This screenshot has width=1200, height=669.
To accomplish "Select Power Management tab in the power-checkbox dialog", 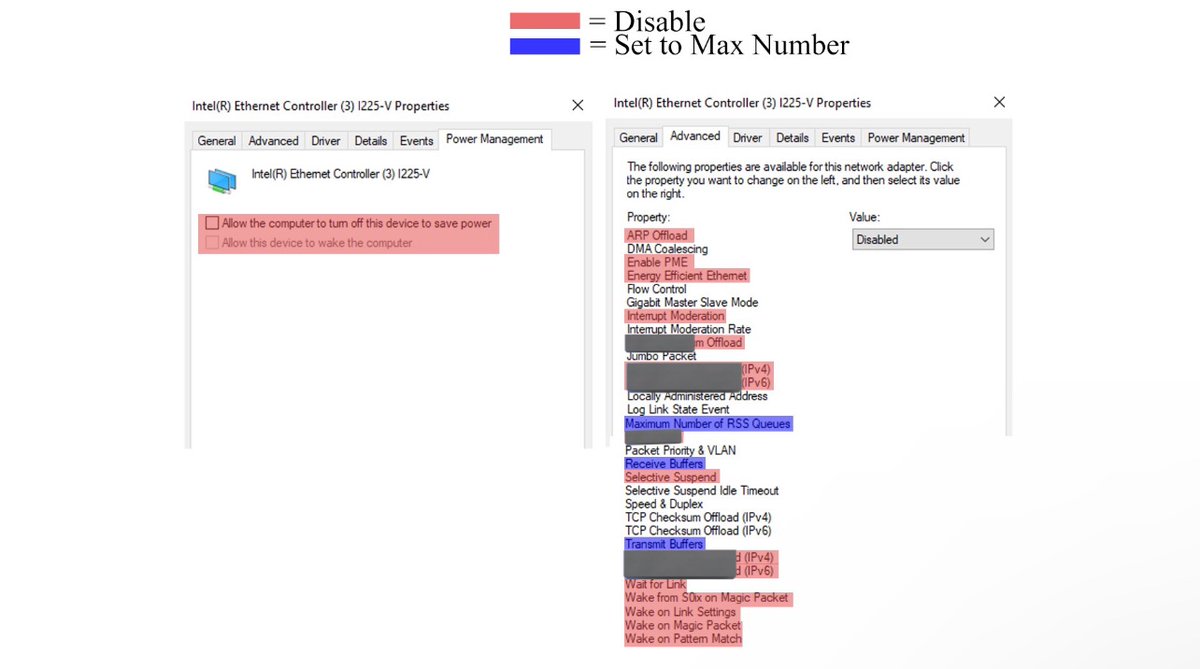I will [494, 139].
